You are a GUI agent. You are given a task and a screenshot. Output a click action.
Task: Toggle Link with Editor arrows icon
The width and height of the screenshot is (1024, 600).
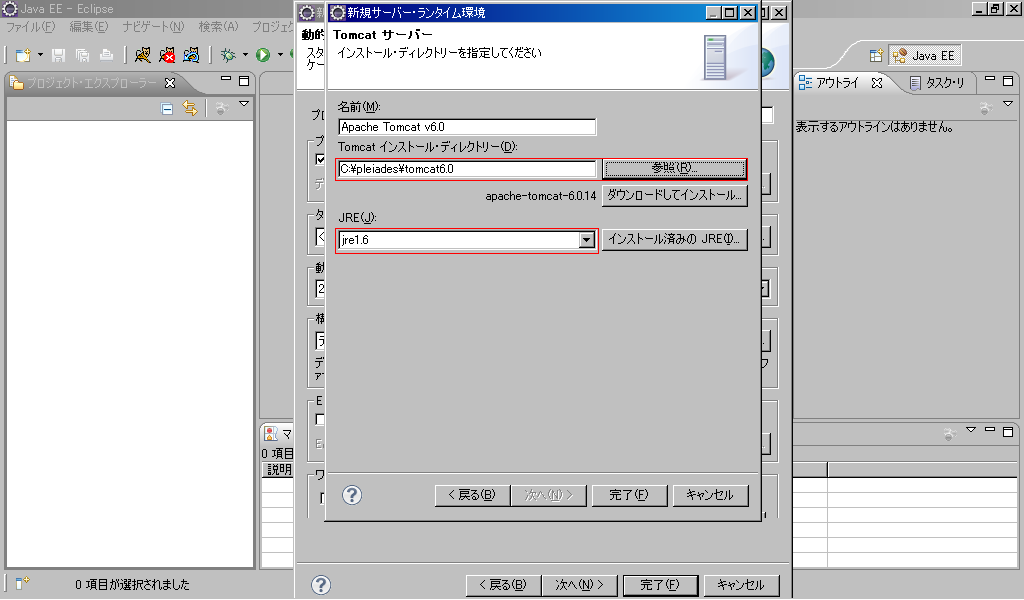(190, 108)
